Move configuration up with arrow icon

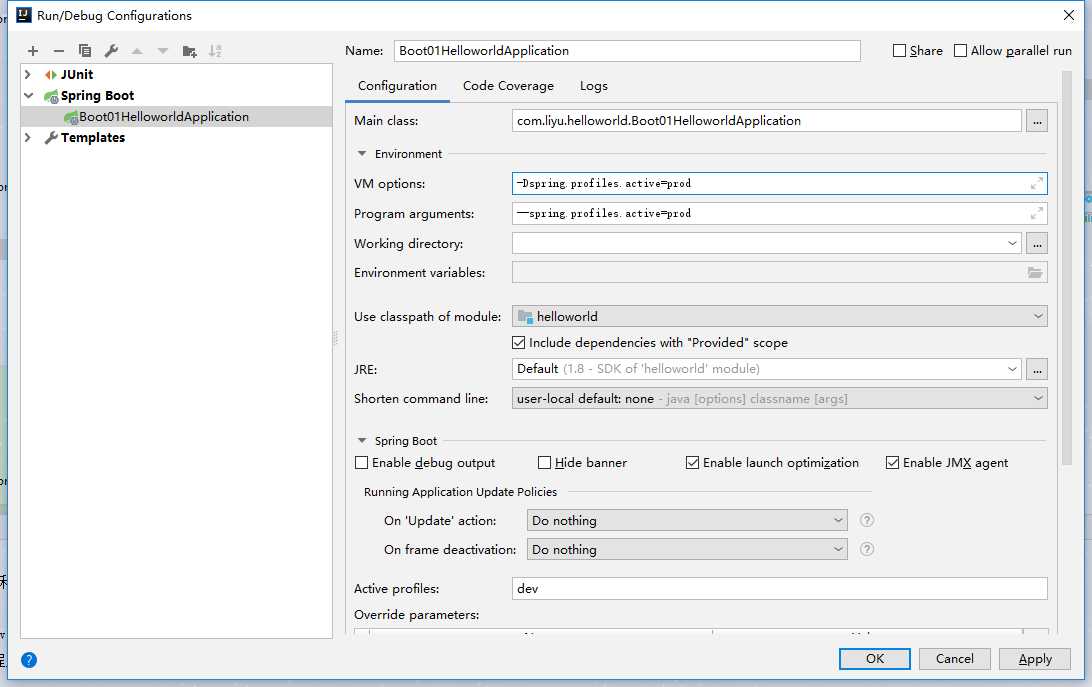click(x=137, y=51)
